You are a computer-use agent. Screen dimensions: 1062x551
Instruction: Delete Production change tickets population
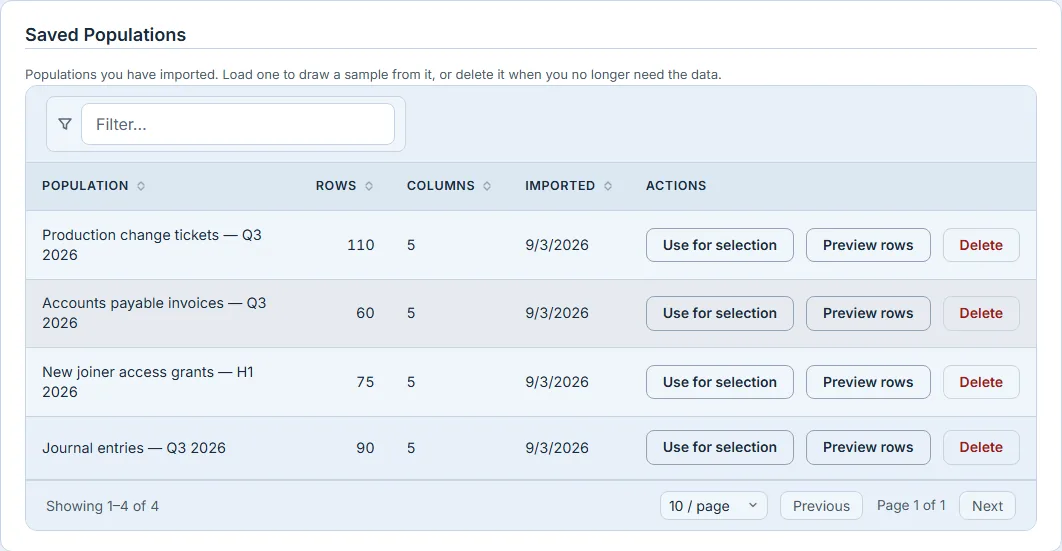coord(981,245)
